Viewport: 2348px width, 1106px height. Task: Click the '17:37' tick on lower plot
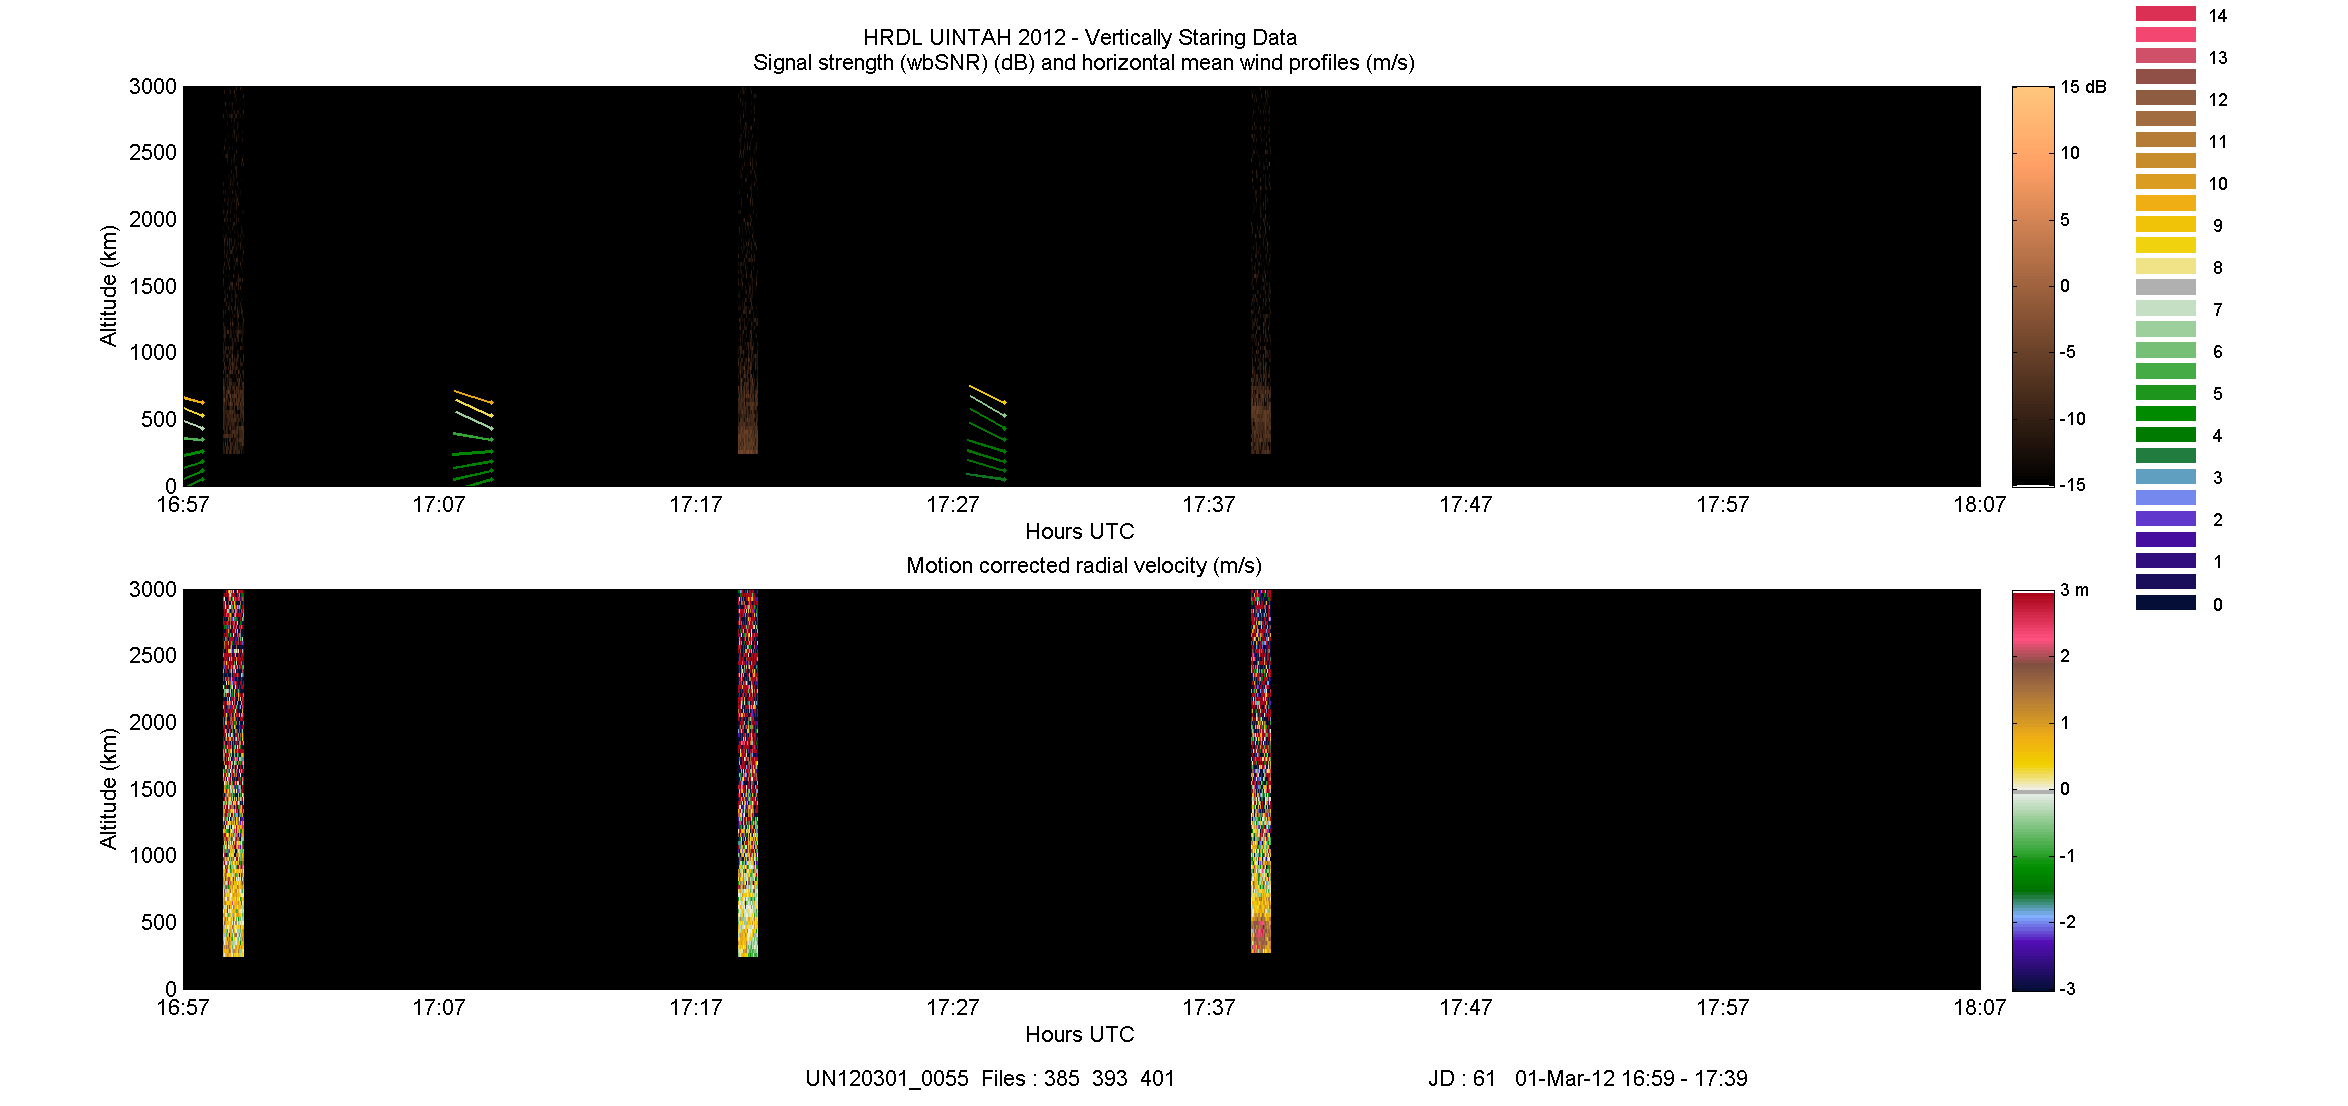[1209, 1008]
